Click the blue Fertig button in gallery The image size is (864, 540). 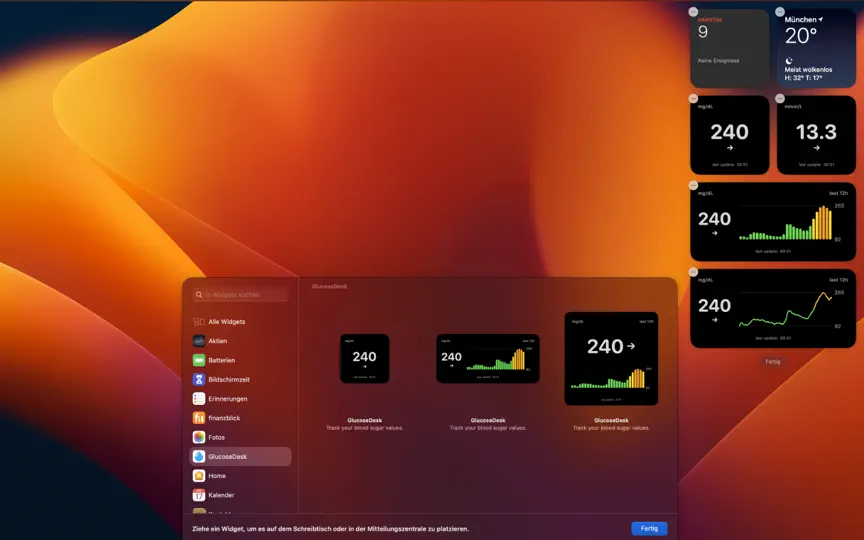tap(649, 528)
